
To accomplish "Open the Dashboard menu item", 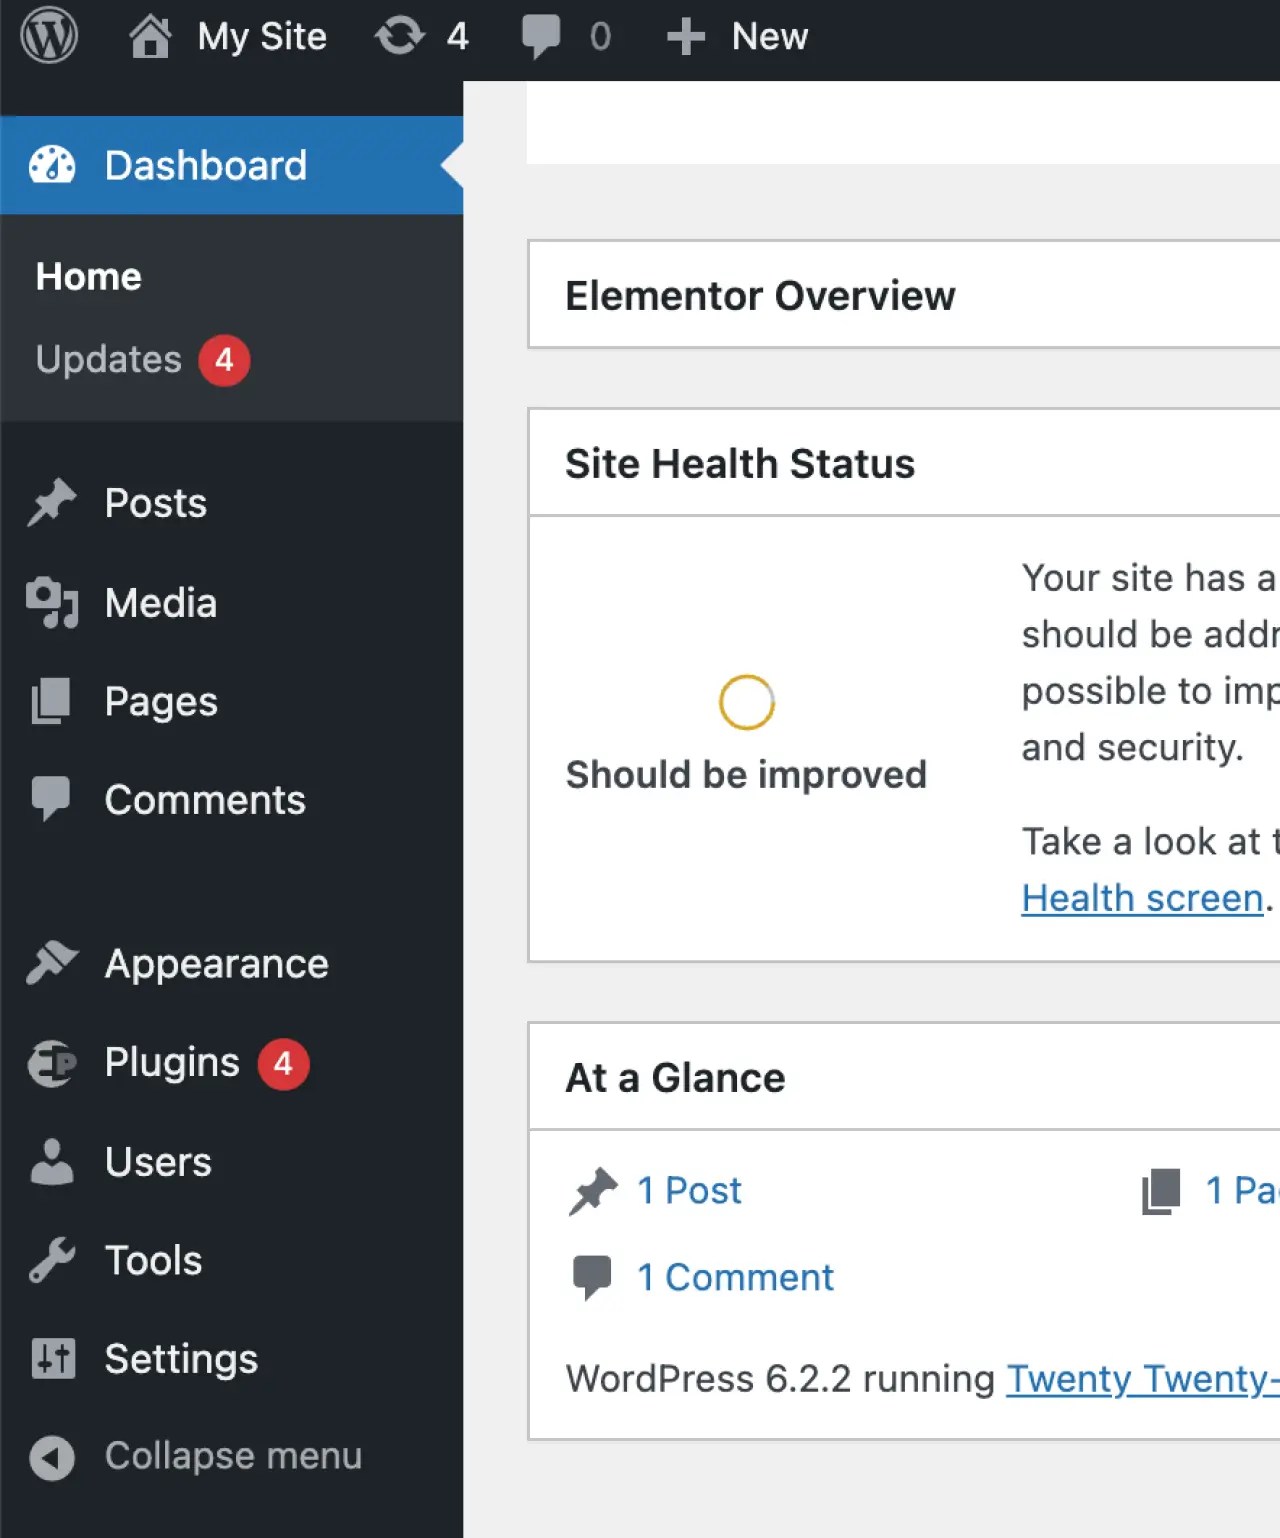I will pos(232,165).
